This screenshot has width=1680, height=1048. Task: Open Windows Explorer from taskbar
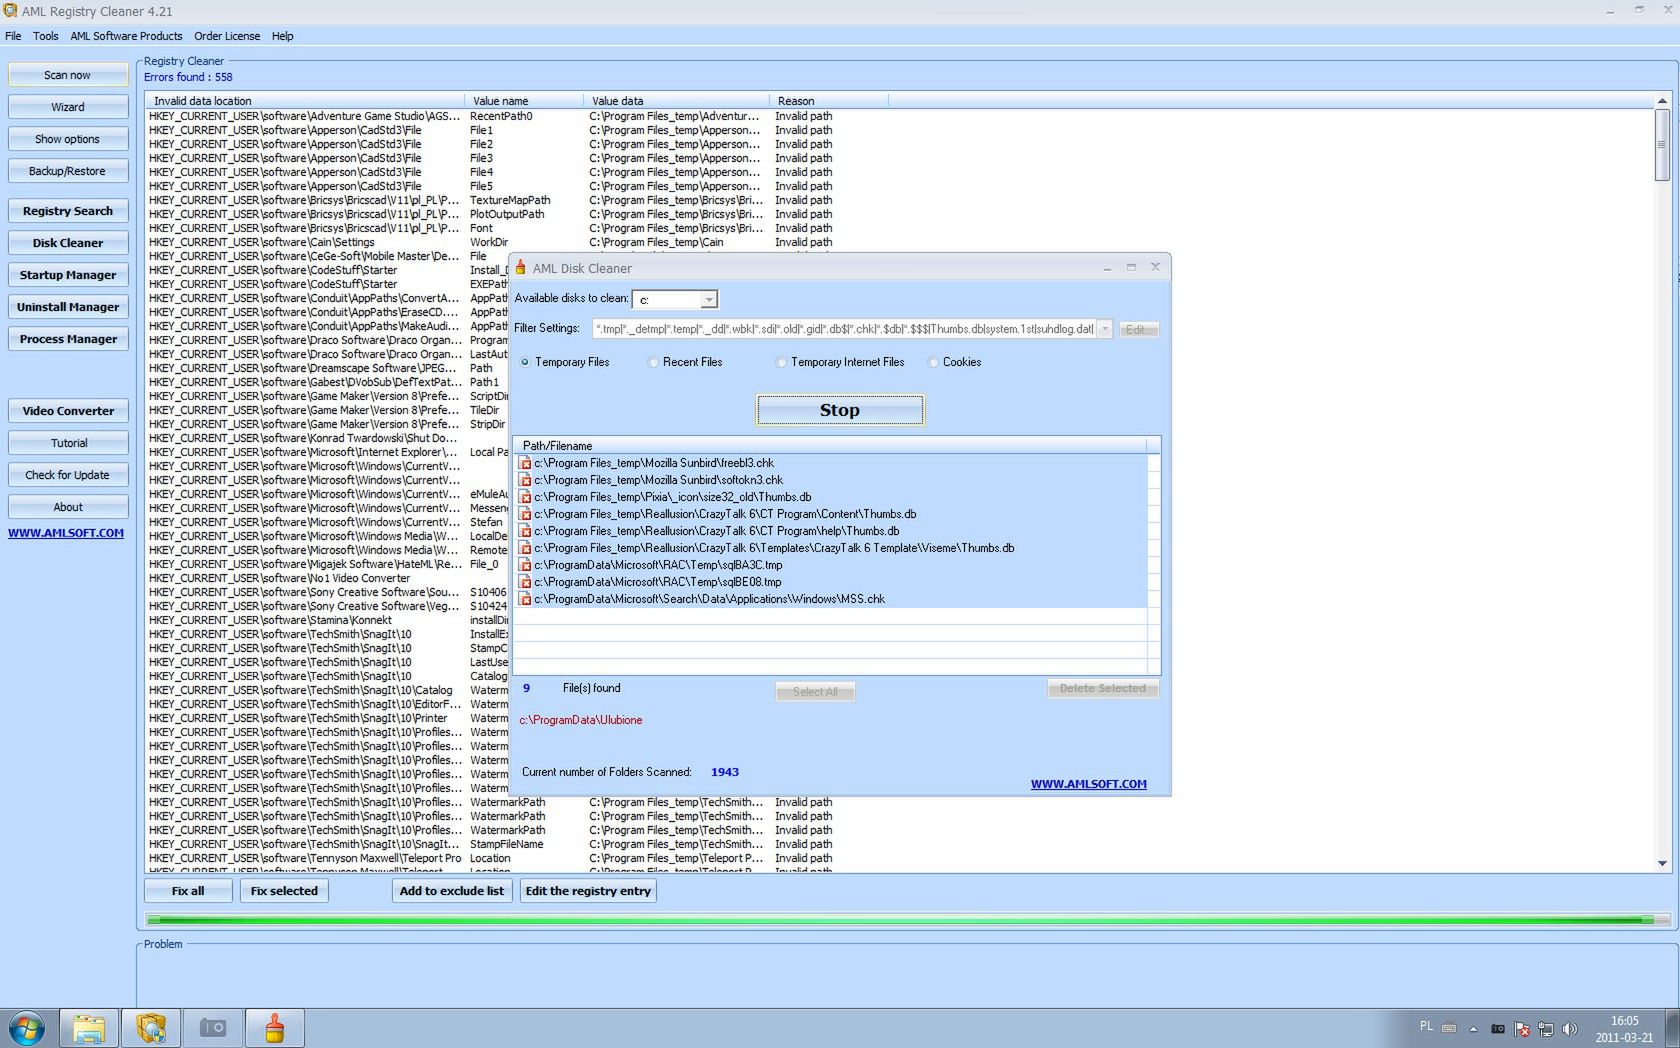coord(89,1028)
